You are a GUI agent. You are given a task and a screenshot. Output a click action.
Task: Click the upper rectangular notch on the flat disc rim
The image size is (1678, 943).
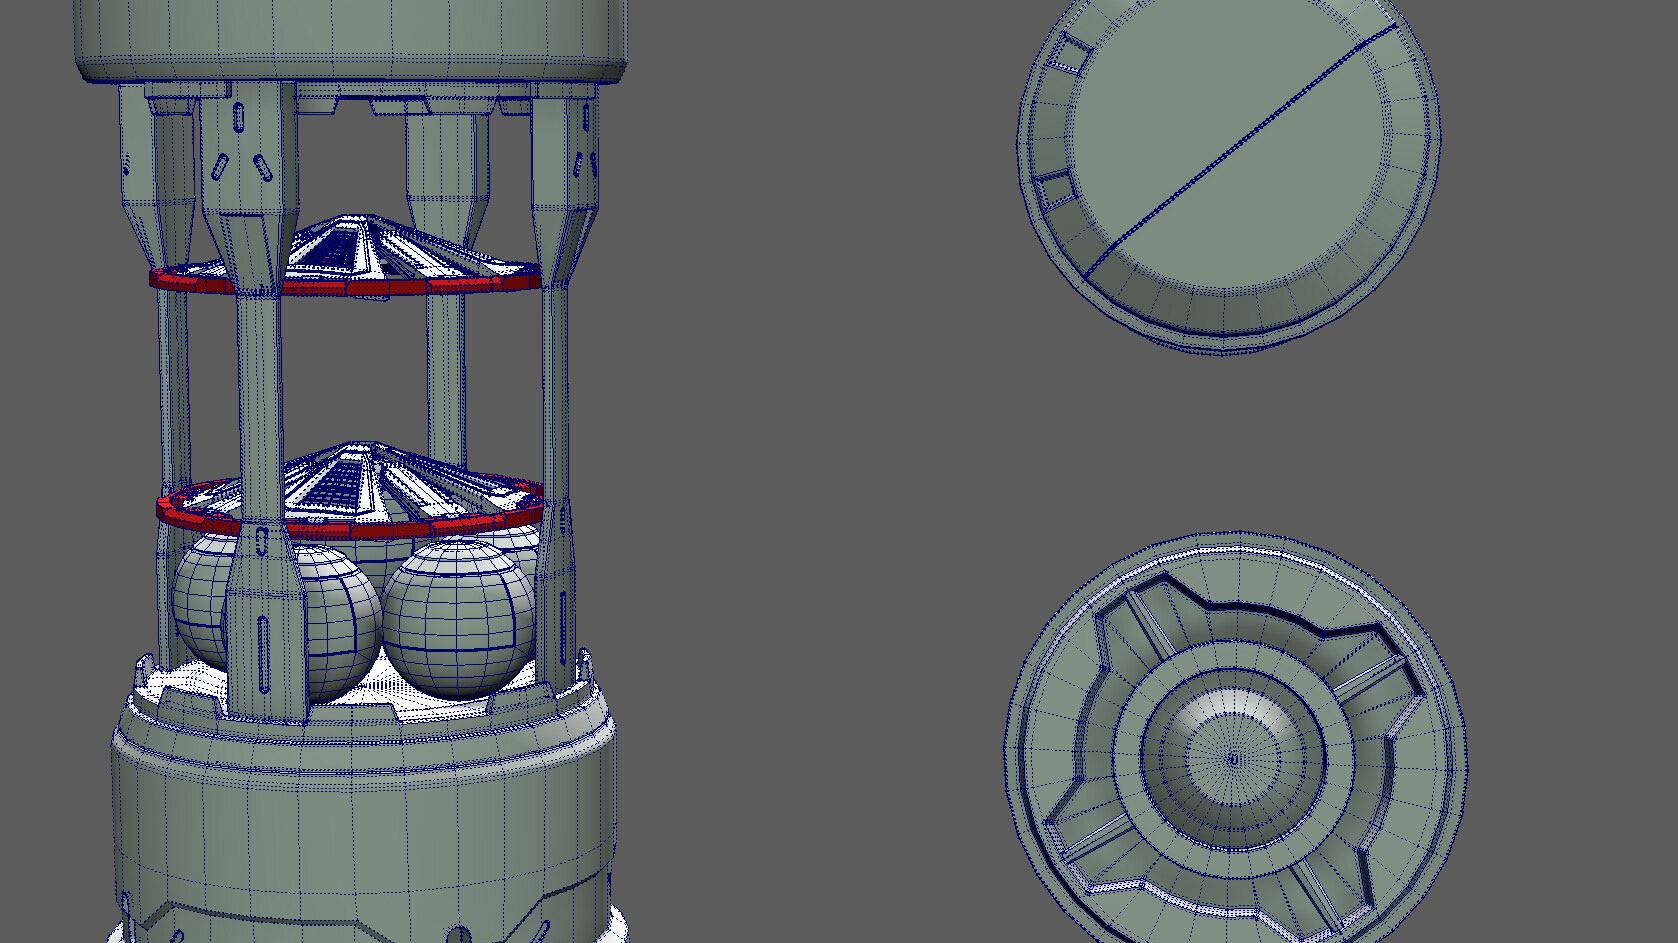tap(1070, 54)
